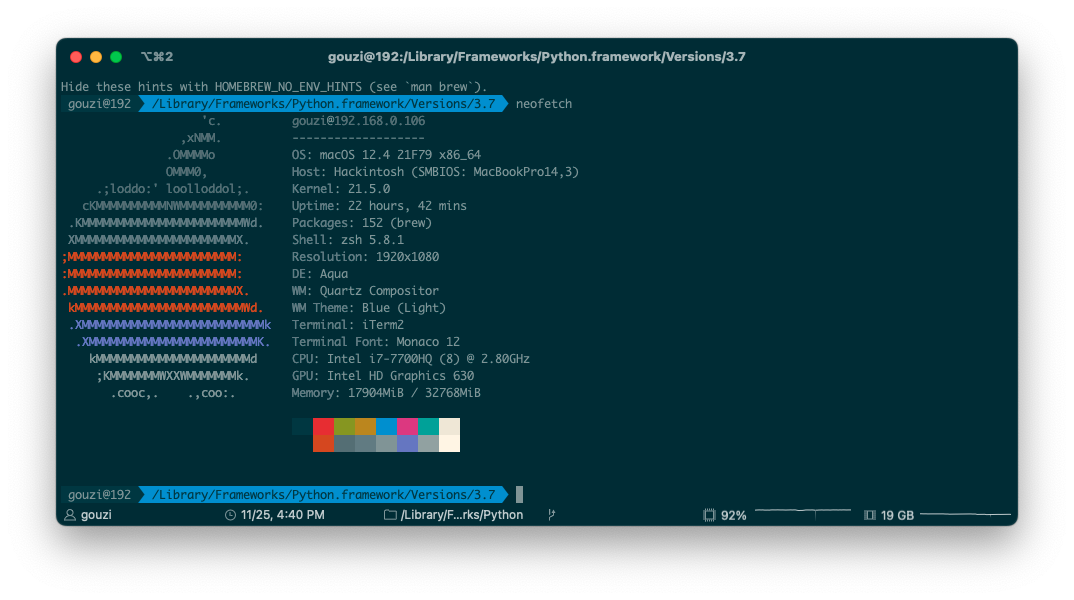Click the memory usage graph in the status bar

point(966,514)
